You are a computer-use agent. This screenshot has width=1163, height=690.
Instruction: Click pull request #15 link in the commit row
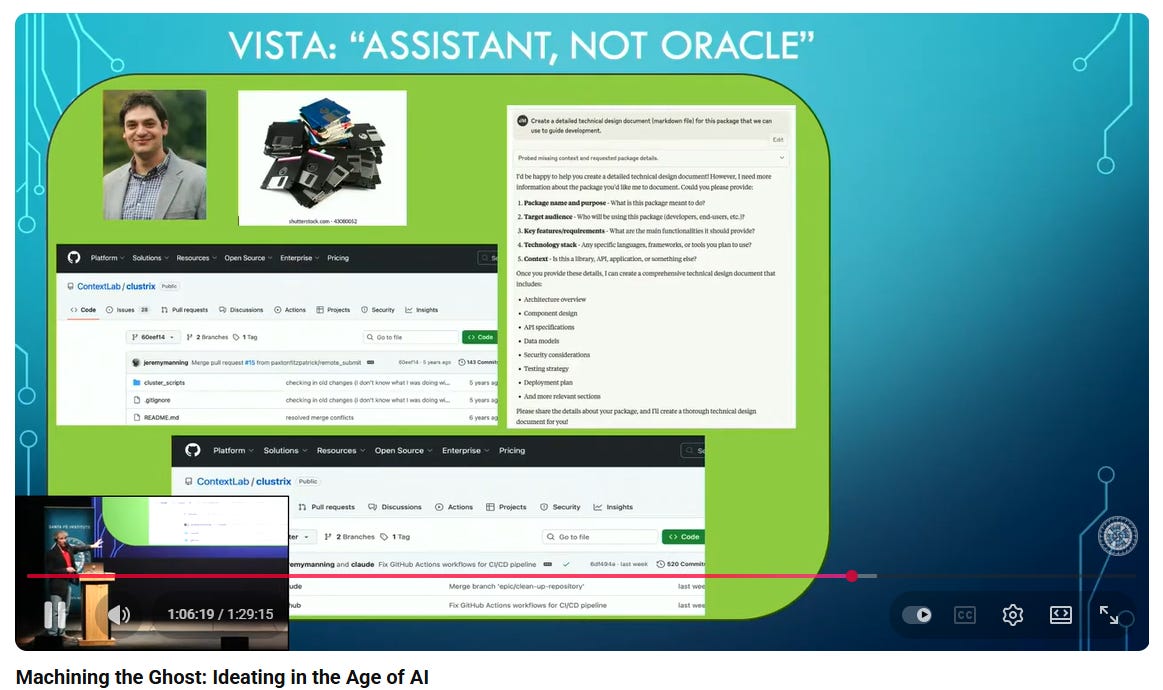pos(250,363)
